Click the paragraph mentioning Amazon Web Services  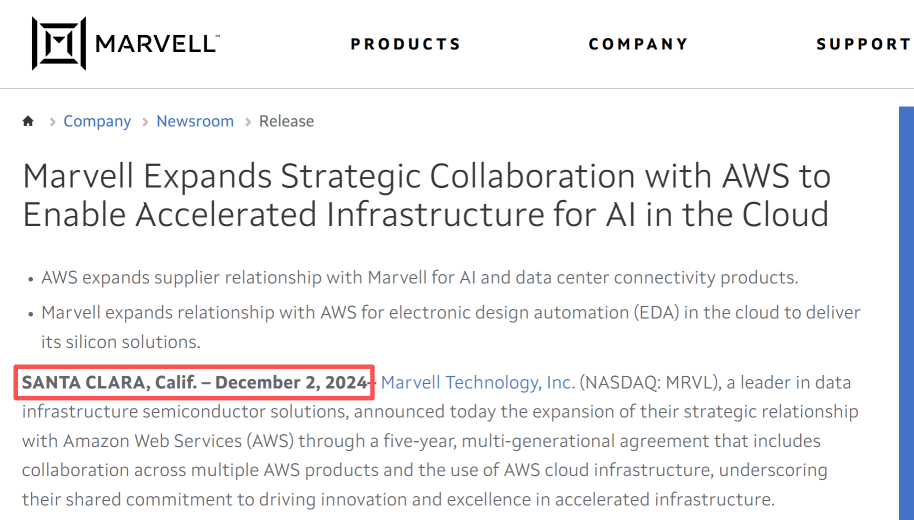440,441
